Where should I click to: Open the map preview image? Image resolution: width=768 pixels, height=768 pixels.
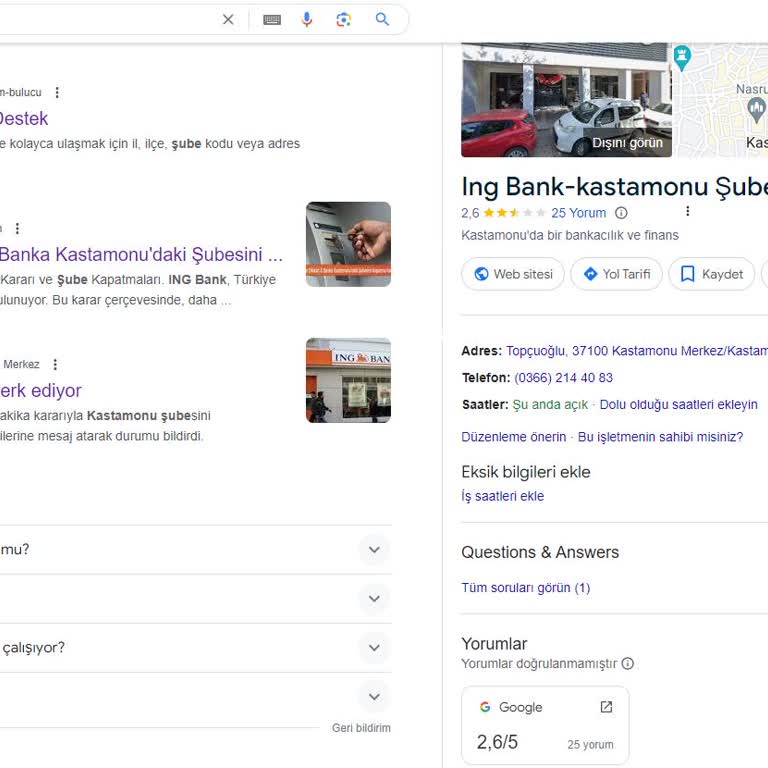[x=721, y=100]
